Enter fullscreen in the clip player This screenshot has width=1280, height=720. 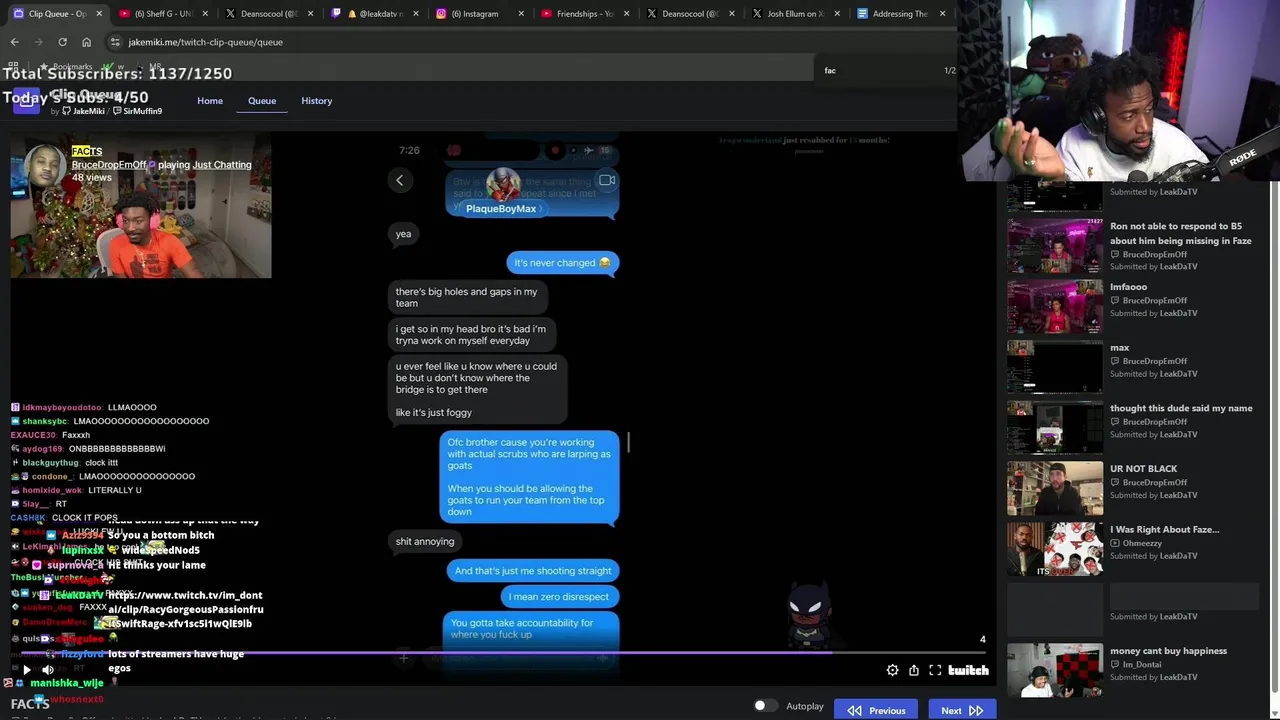pos(935,670)
